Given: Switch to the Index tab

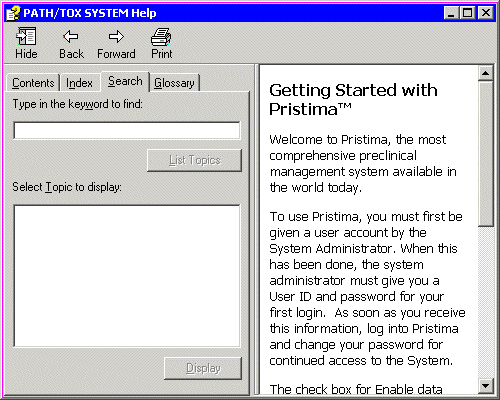Looking at the screenshot, I should (79, 83).
